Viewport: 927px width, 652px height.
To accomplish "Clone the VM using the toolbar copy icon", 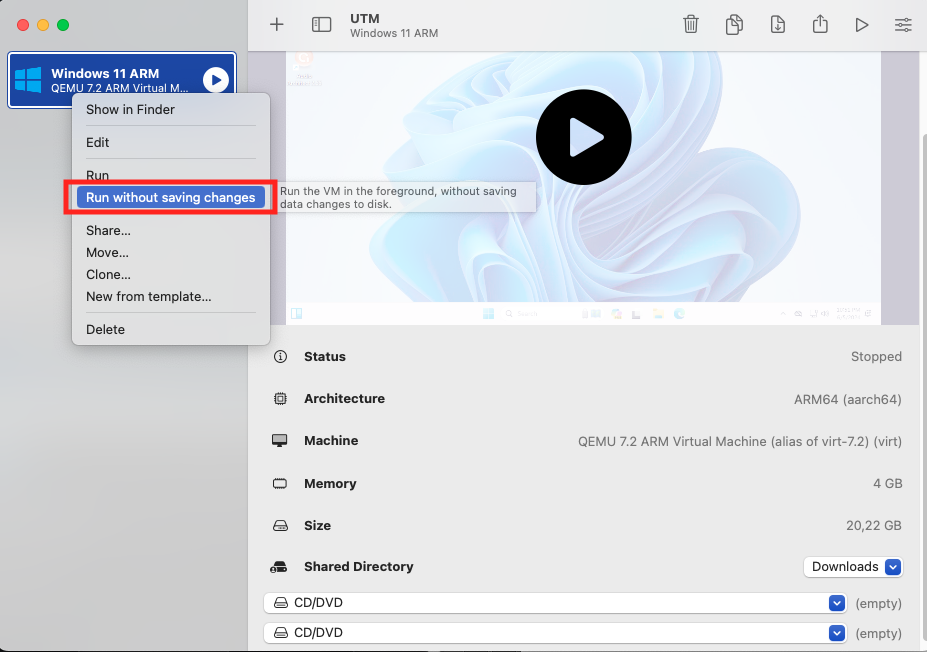I will pyautogui.click(x=734, y=24).
